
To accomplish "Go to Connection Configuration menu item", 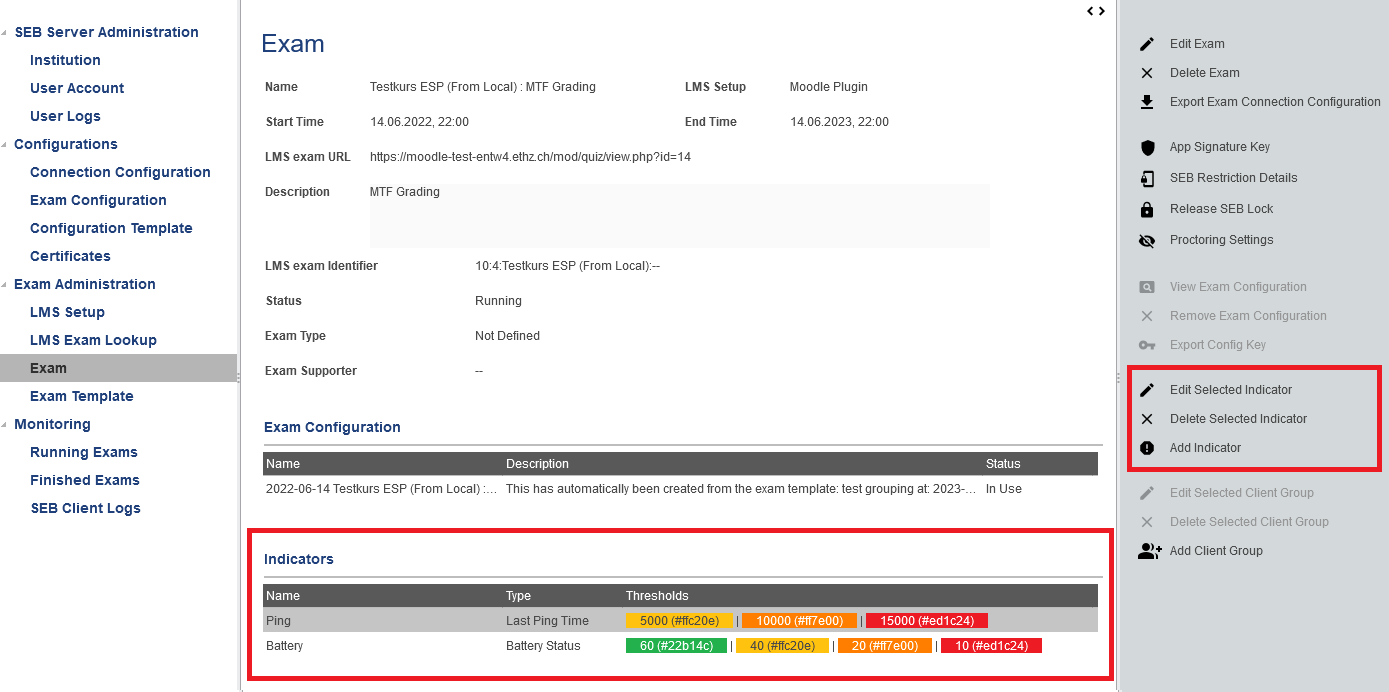I will 120,172.
